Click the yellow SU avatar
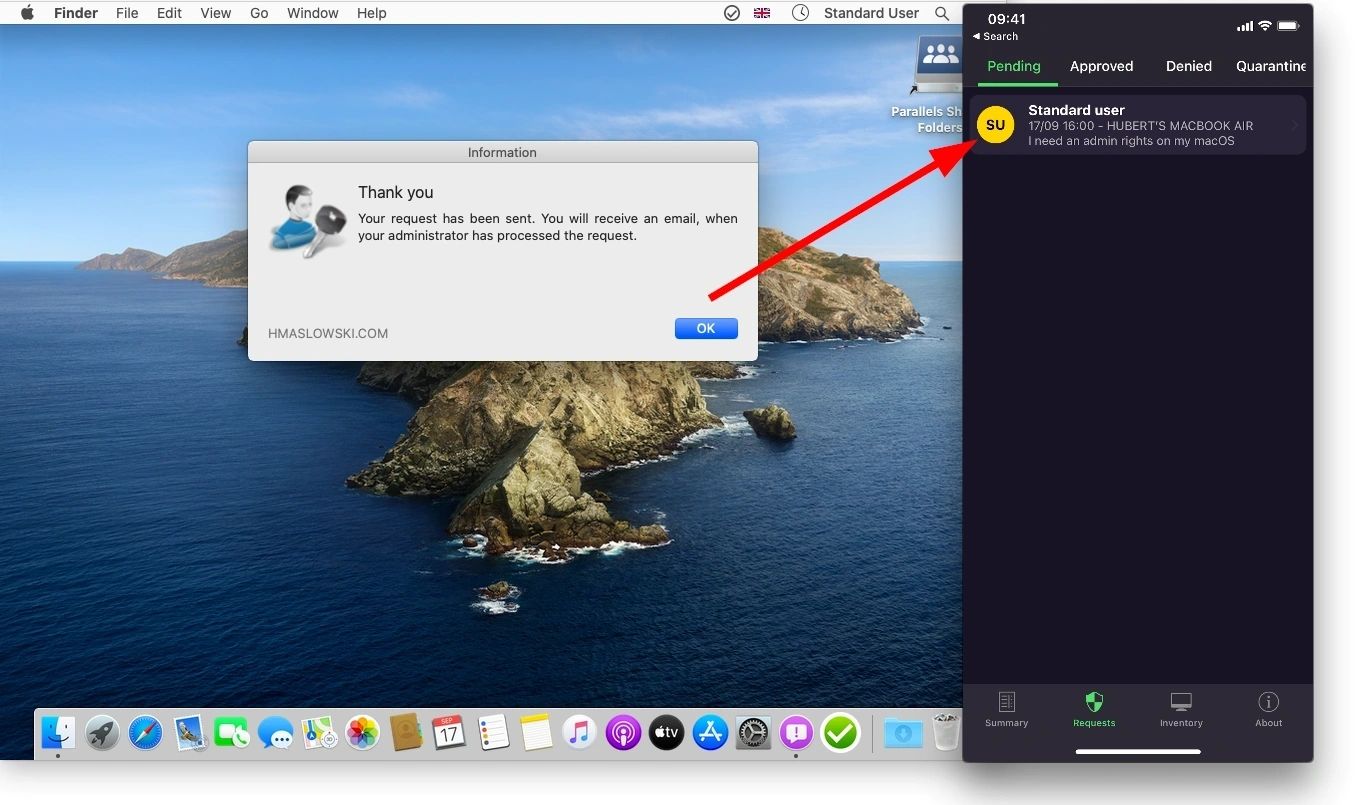Viewport: 1357px width, 805px height. point(995,125)
